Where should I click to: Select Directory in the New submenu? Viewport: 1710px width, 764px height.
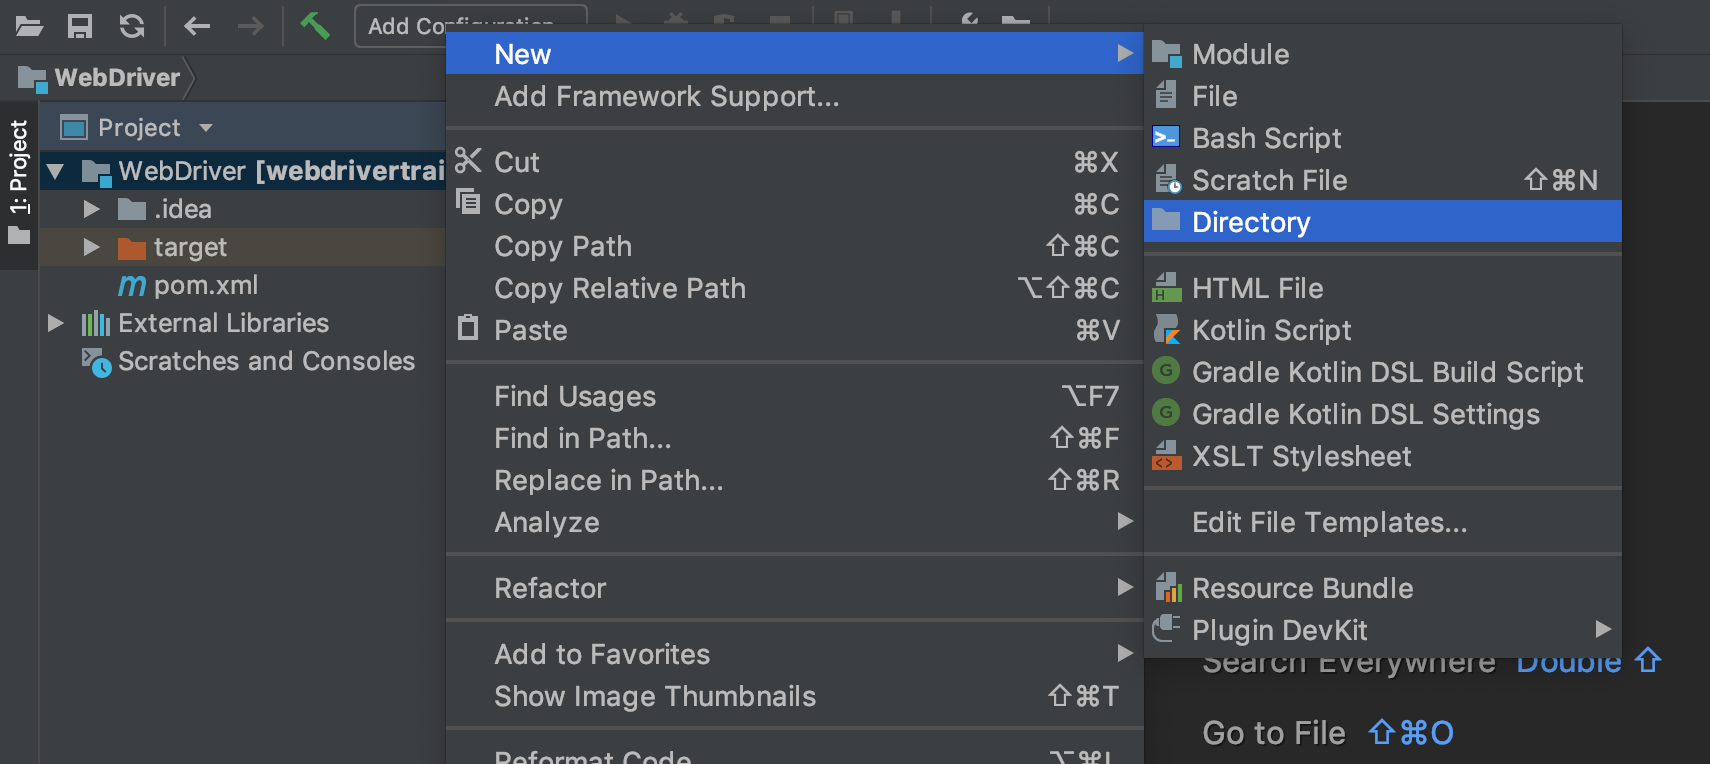point(1251,222)
